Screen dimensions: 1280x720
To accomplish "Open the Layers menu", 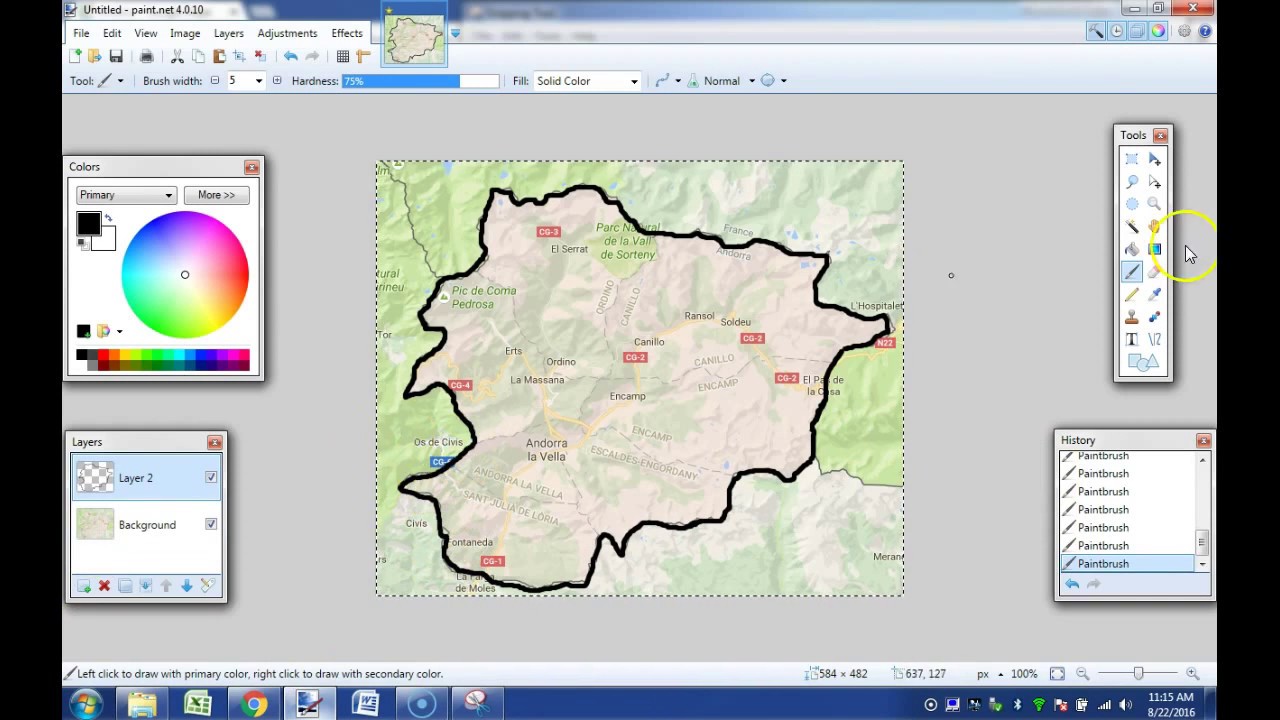I will [228, 33].
